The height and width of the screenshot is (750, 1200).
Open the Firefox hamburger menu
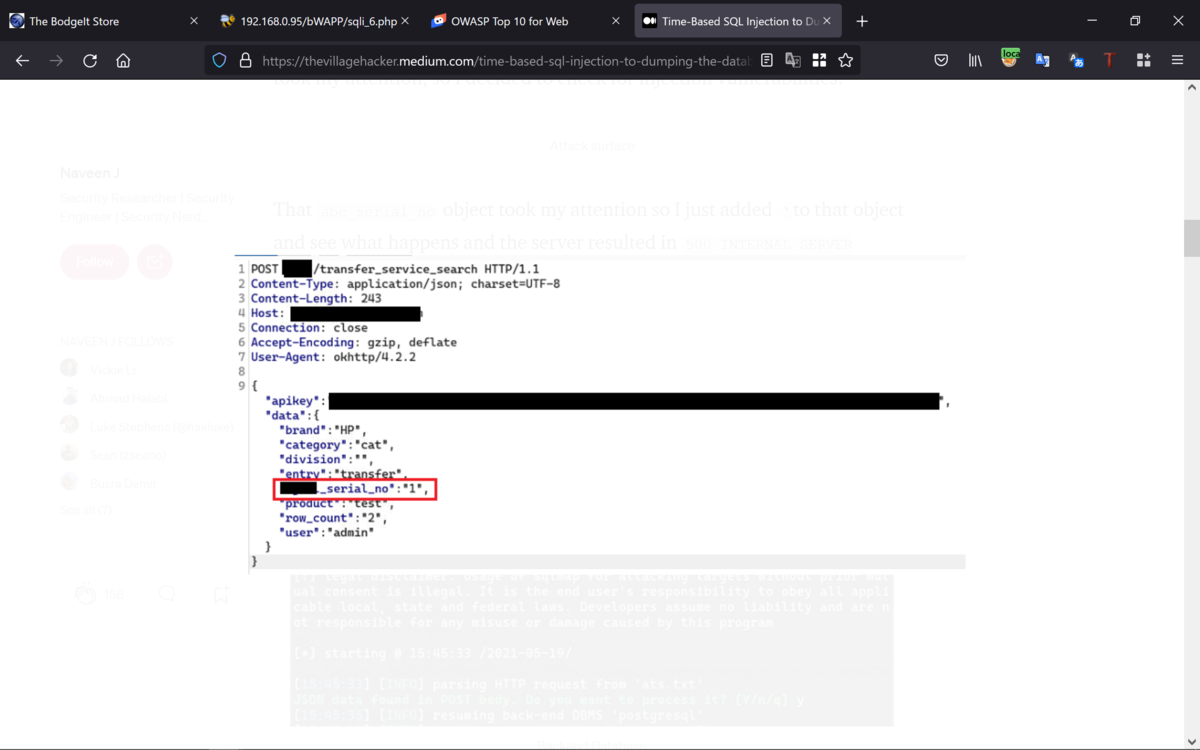(x=1177, y=61)
